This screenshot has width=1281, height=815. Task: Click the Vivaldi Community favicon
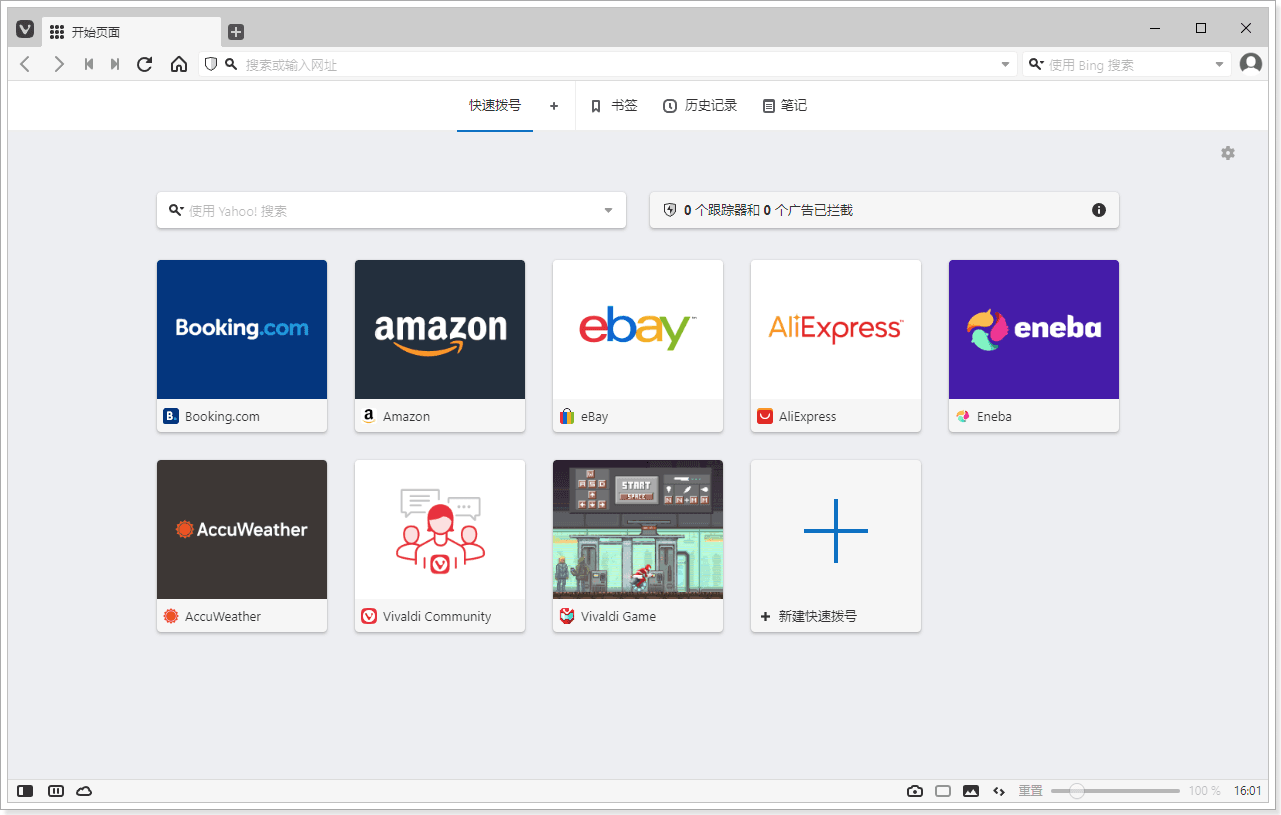click(369, 616)
